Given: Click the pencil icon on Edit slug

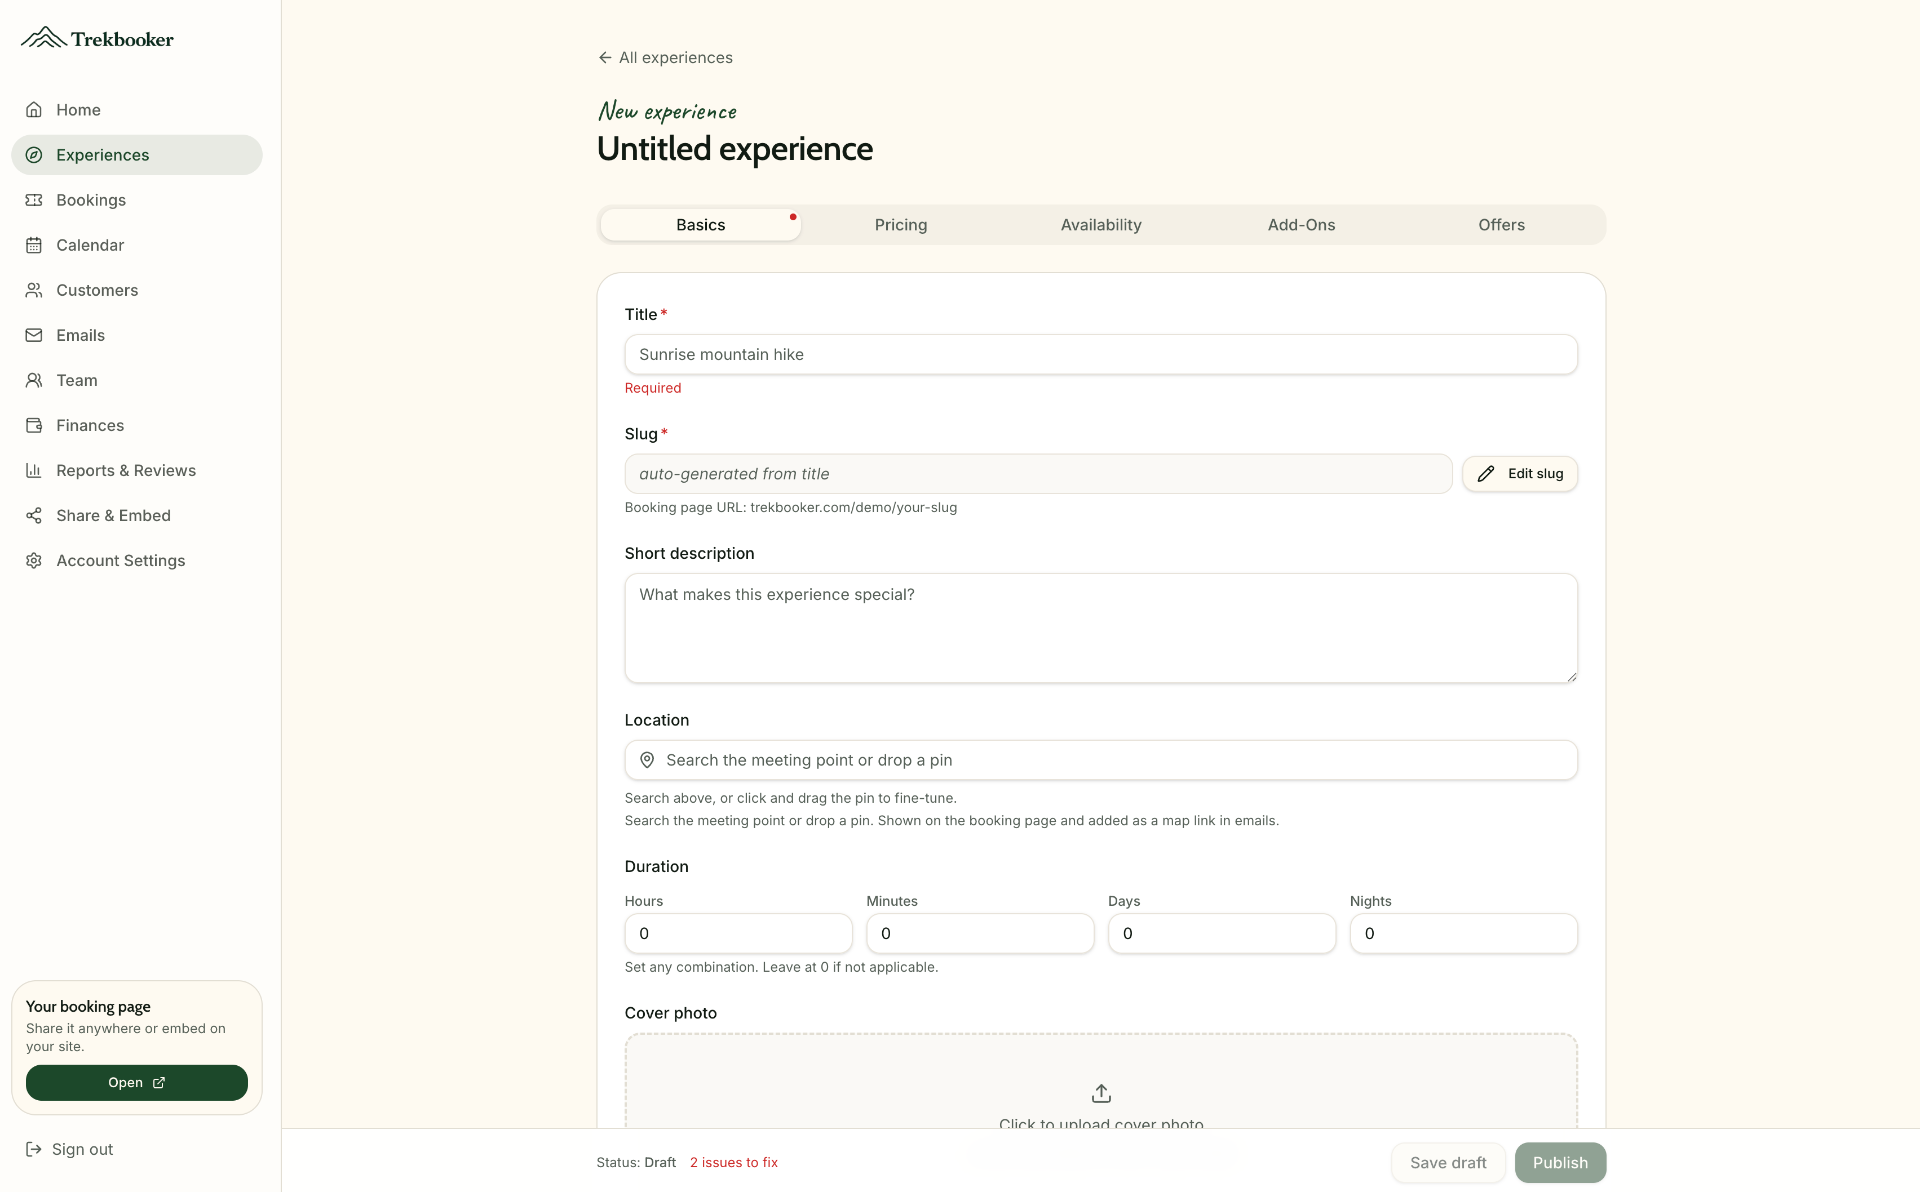Looking at the screenshot, I should tap(1486, 474).
